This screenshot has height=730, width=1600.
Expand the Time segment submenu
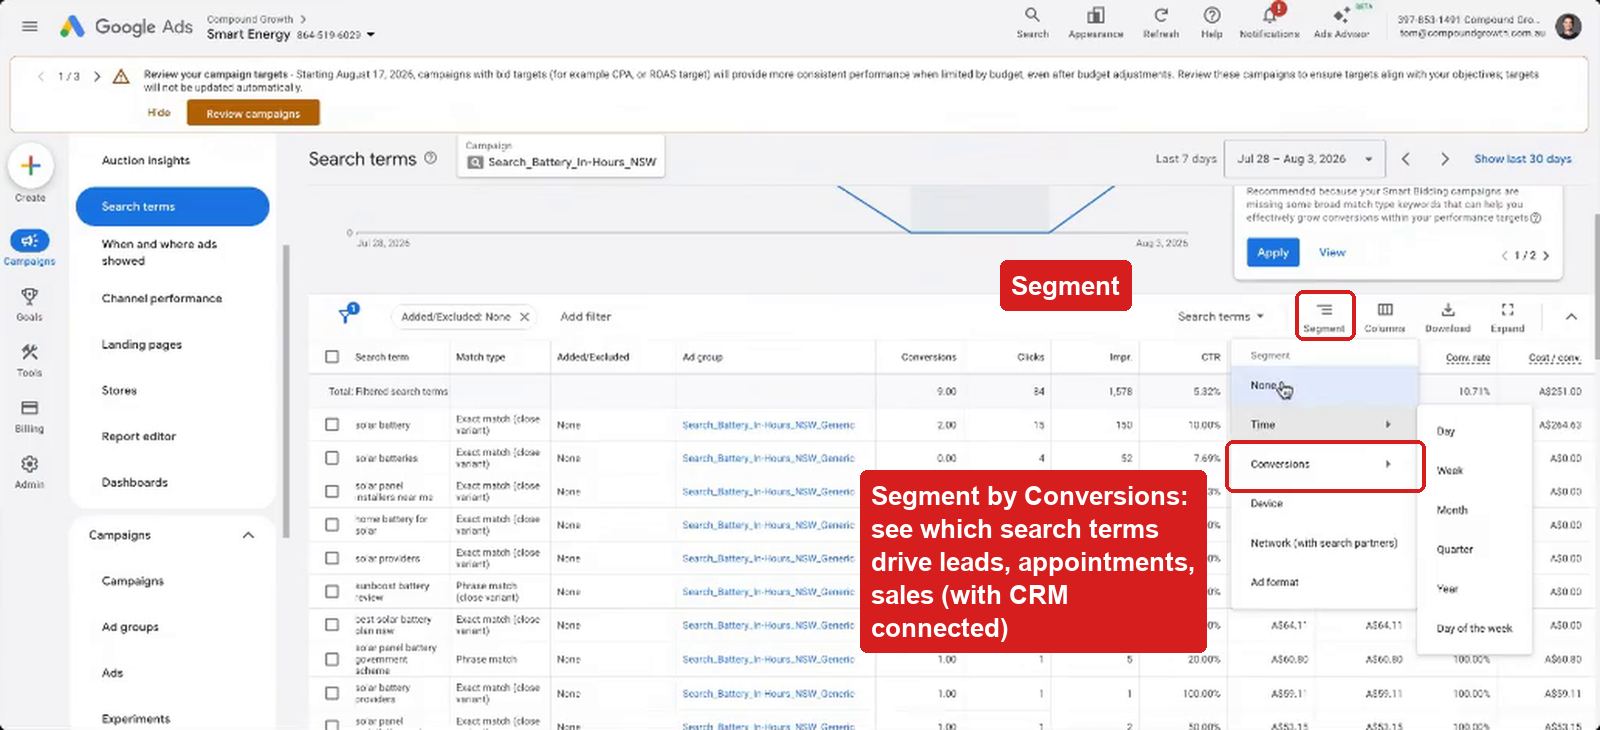pos(1322,424)
